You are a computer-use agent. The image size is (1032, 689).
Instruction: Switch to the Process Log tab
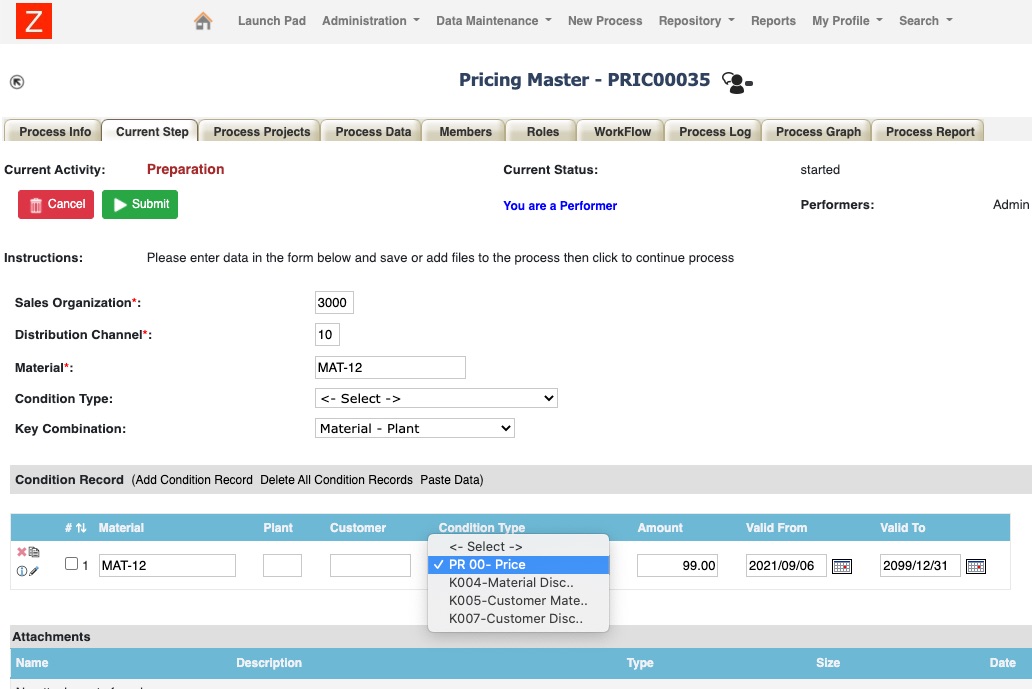click(x=713, y=130)
